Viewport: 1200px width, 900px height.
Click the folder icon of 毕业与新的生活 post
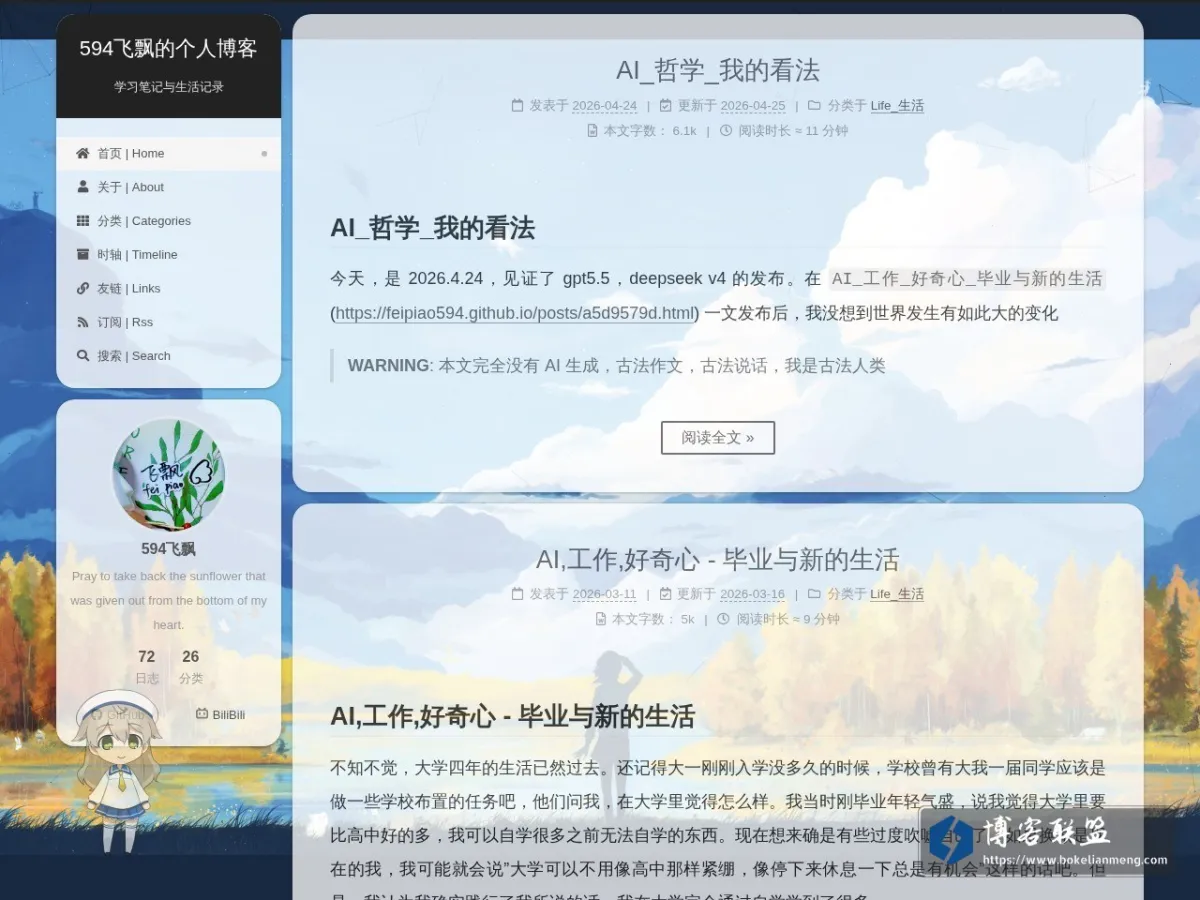pyautogui.click(x=814, y=594)
